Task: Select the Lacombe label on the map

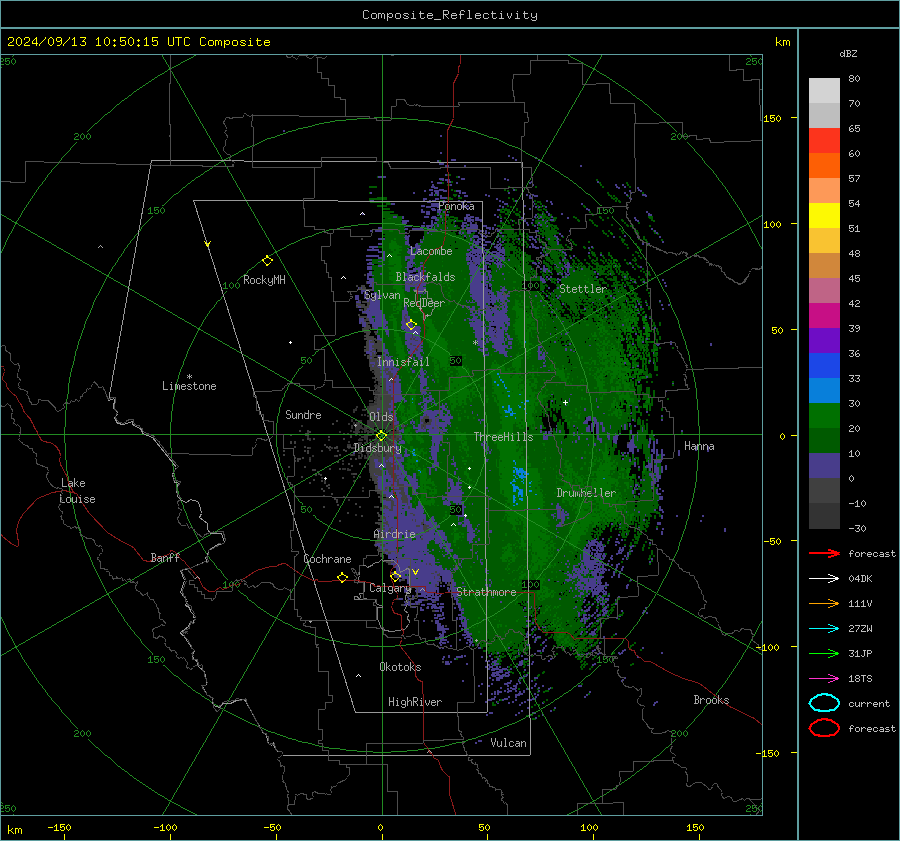Action: pyautogui.click(x=431, y=251)
